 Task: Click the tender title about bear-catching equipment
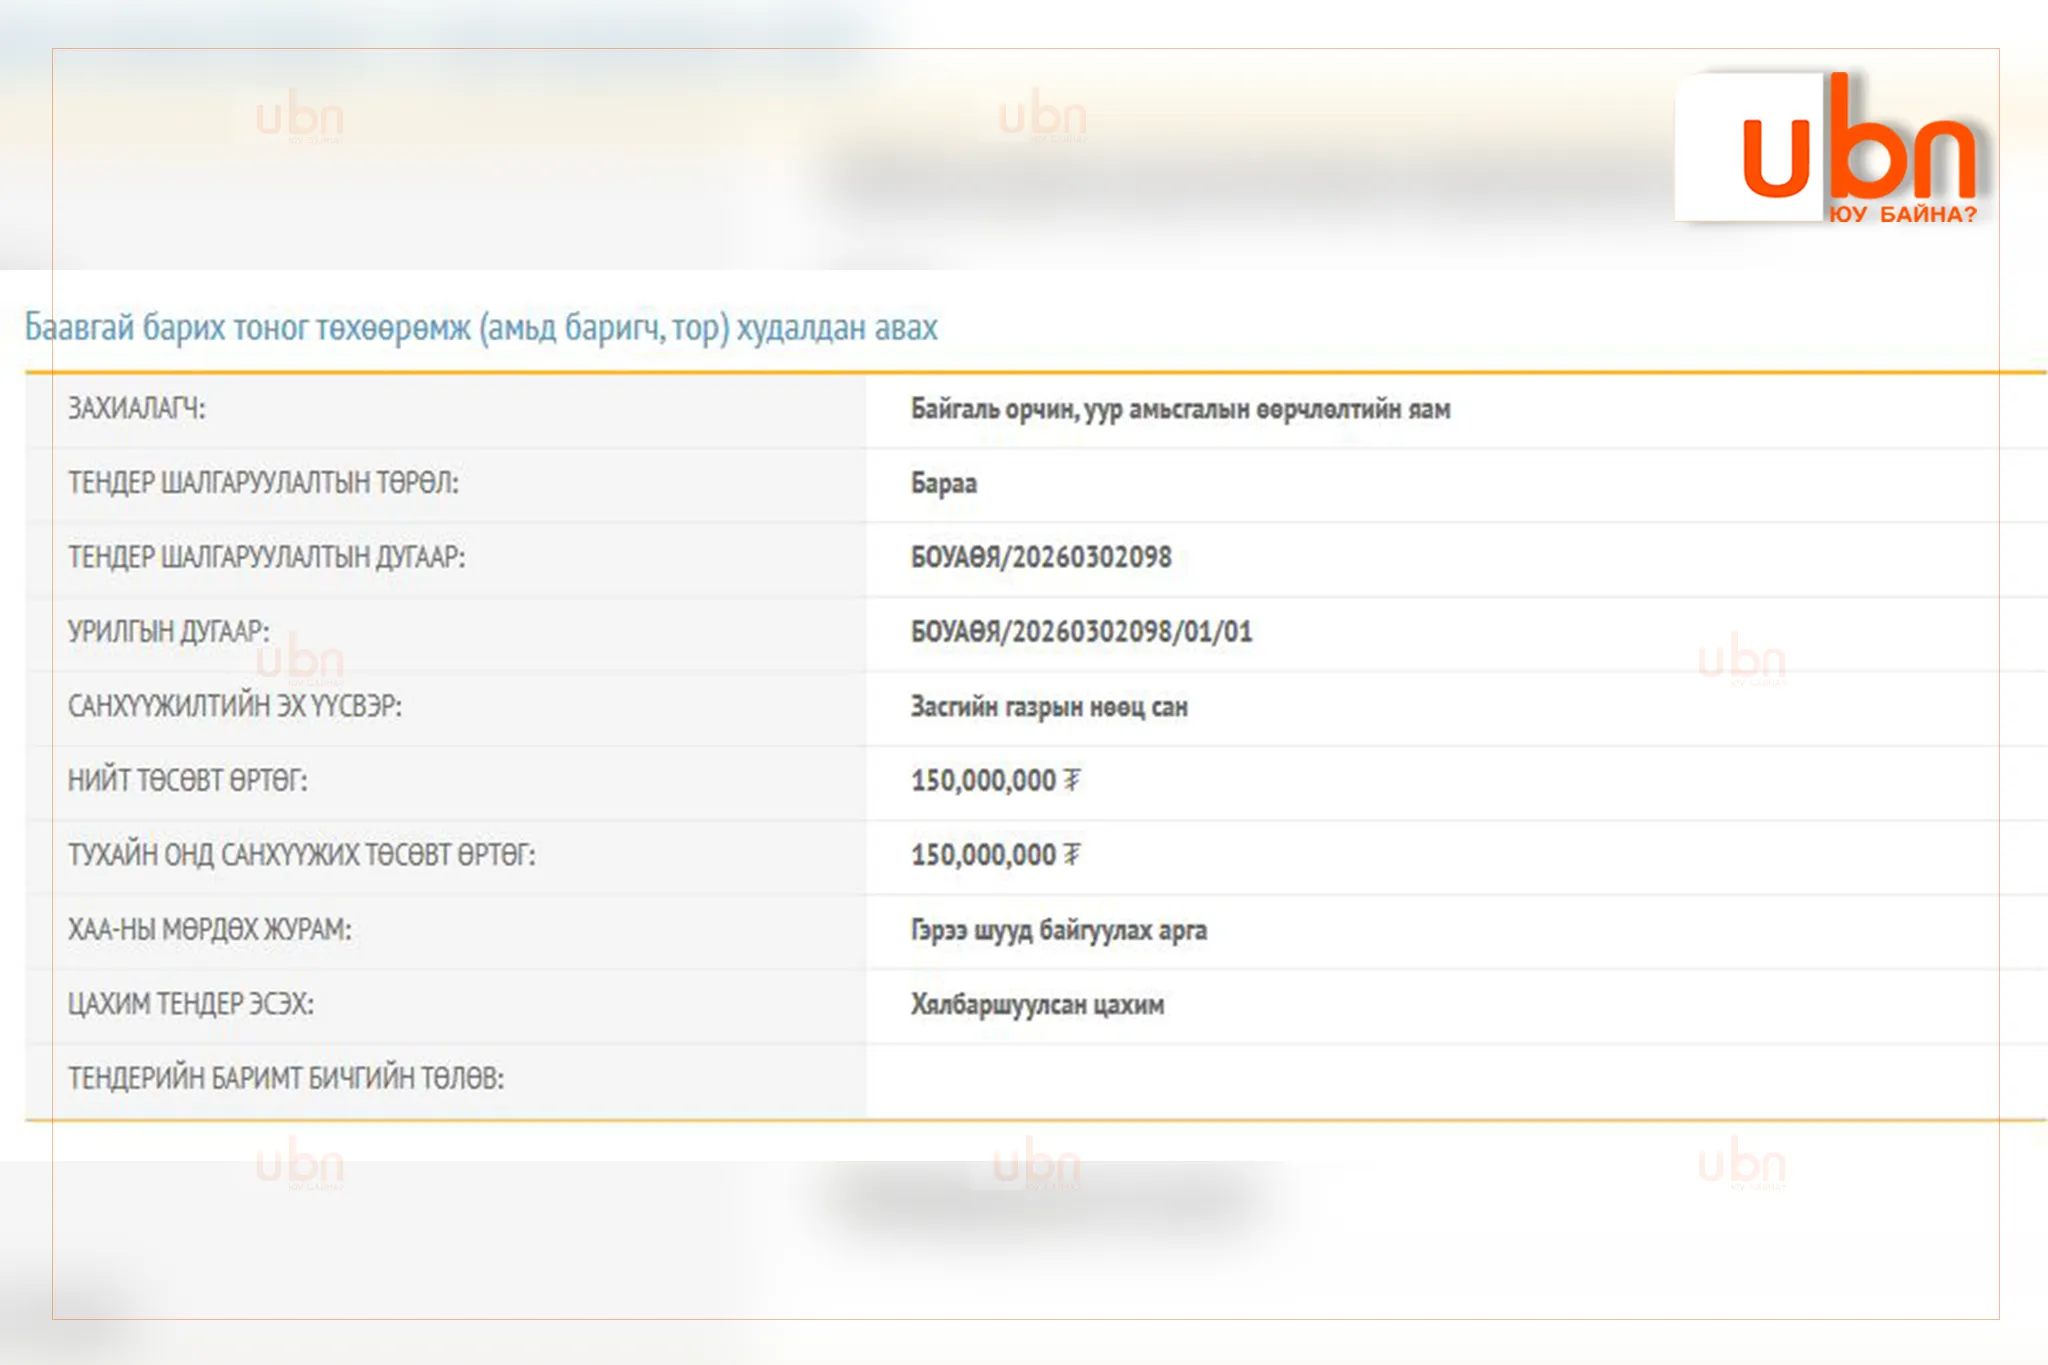tap(481, 328)
